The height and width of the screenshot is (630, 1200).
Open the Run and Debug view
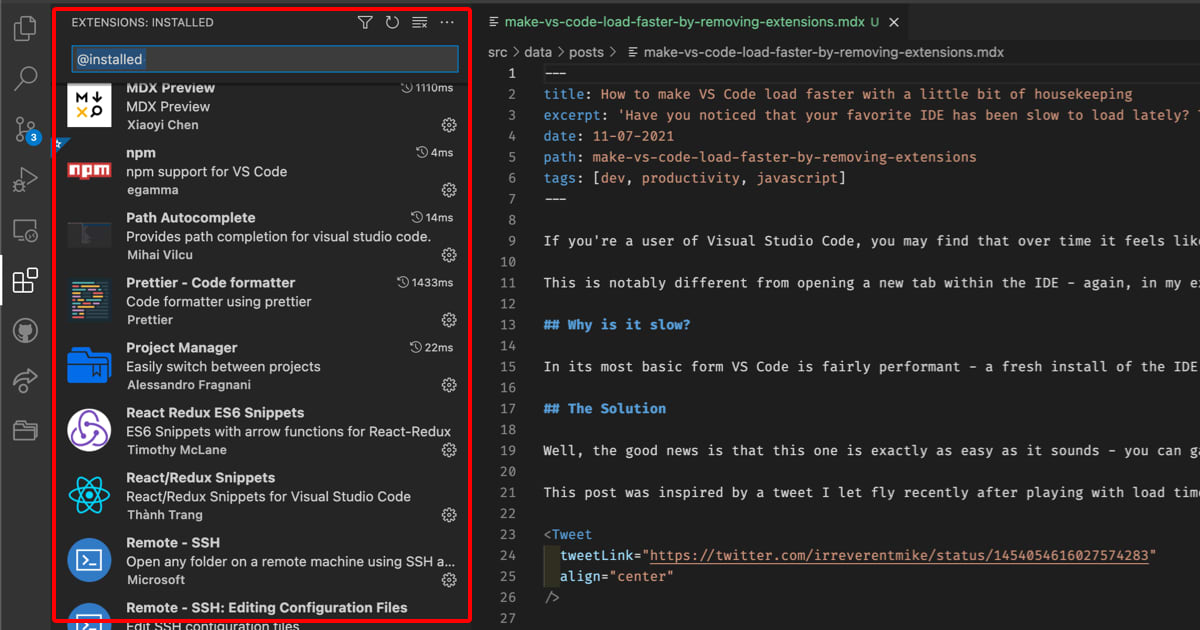coord(25,181)
